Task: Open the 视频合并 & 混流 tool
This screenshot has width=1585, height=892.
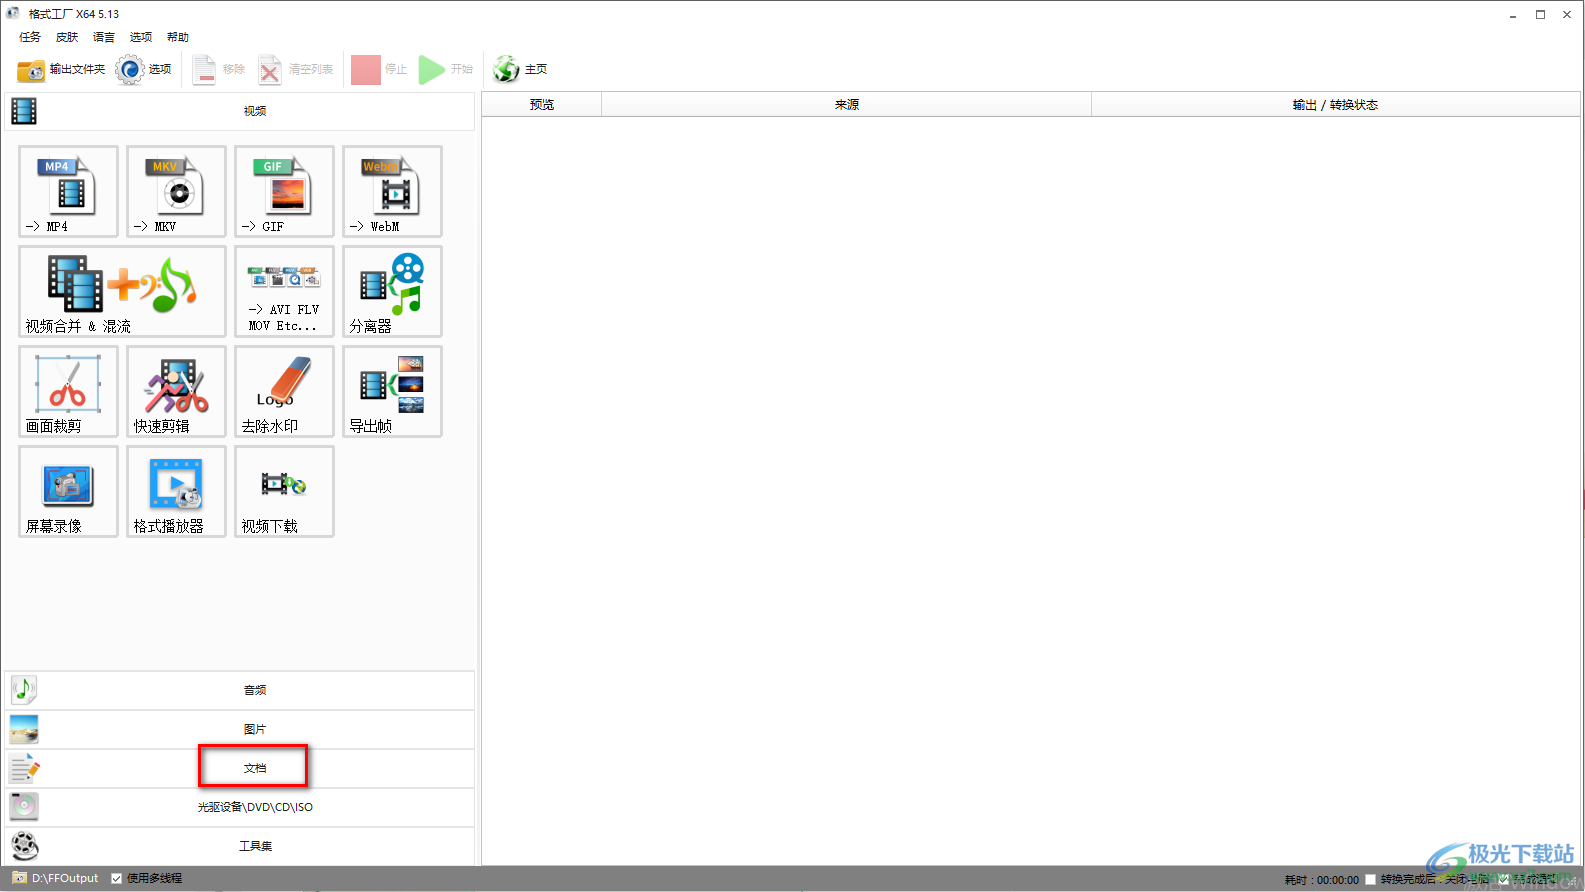Action: point(122,291)
